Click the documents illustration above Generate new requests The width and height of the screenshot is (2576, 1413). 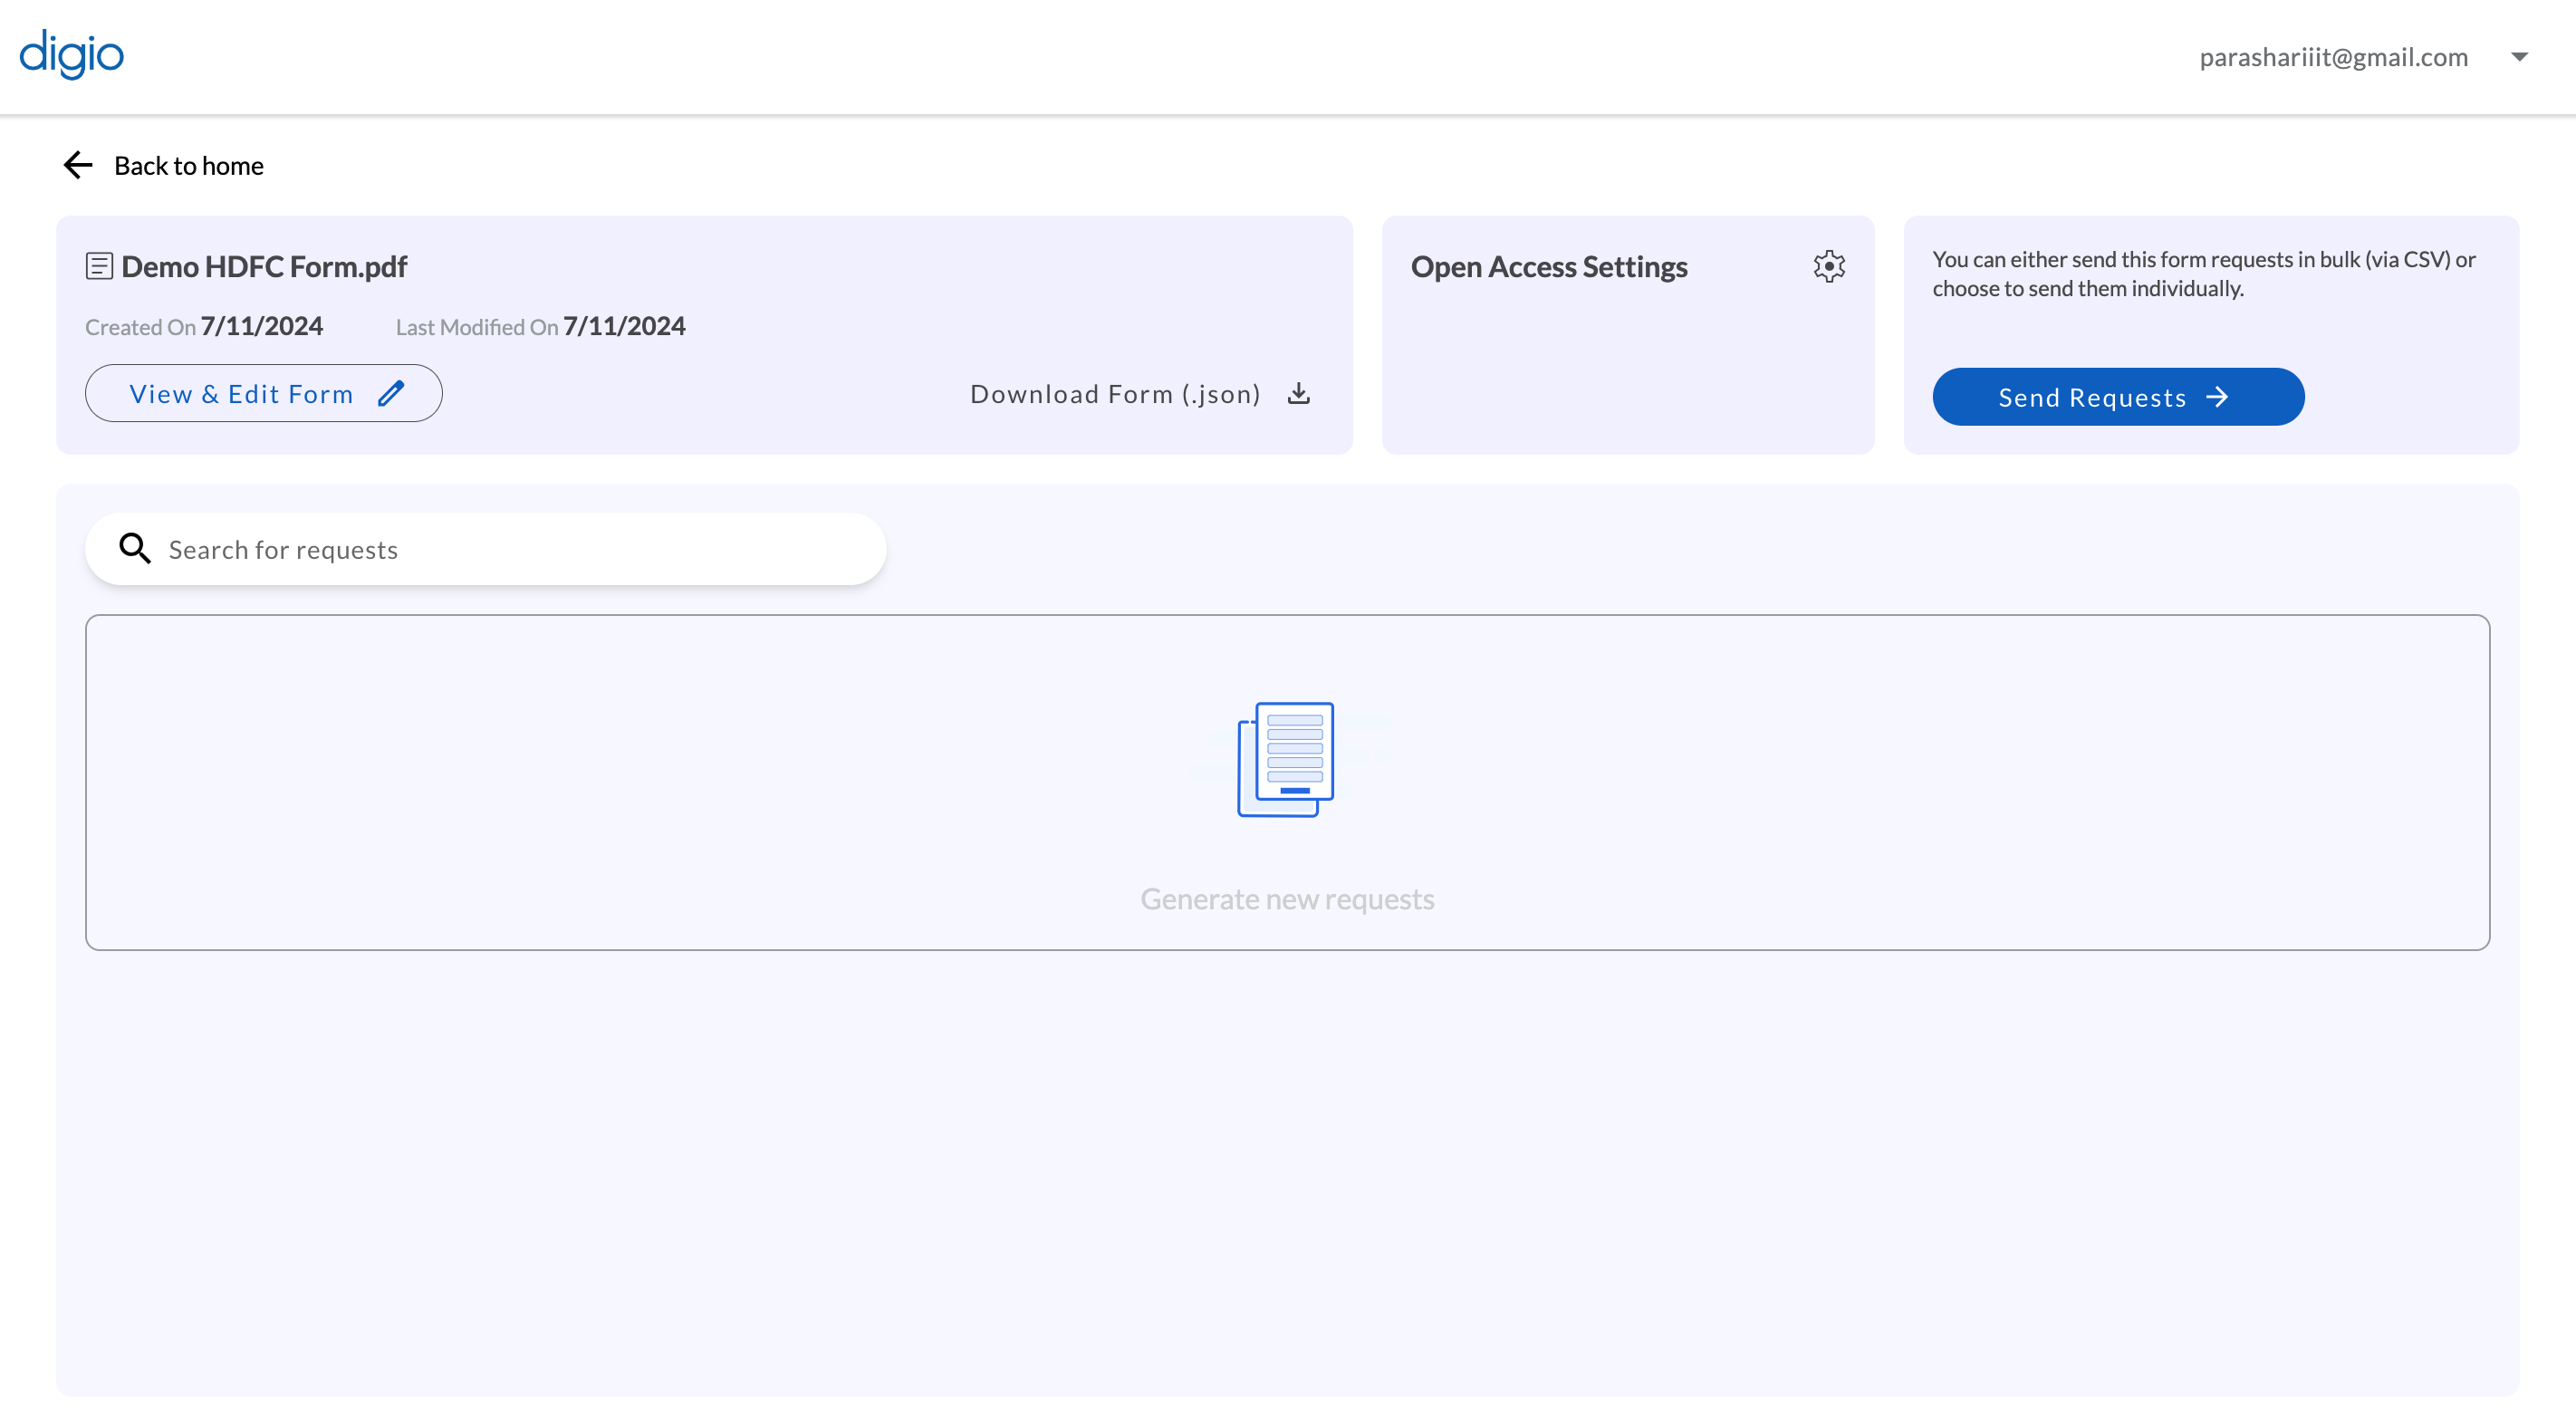click(1287, 760)
